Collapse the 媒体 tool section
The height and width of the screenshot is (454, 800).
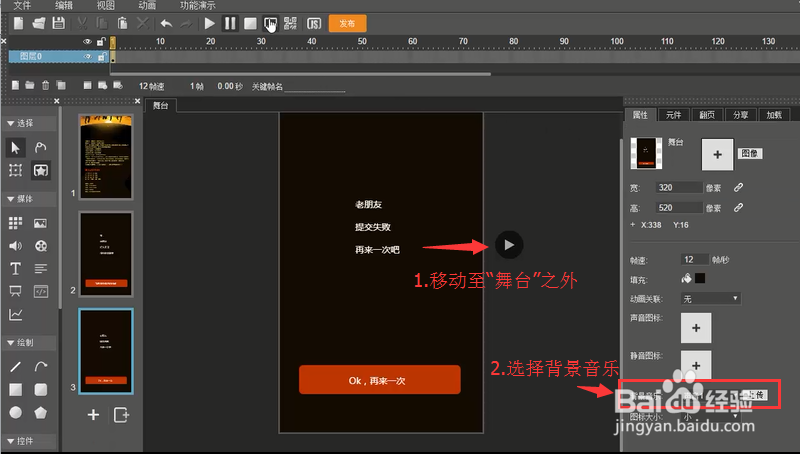coord(20,199)
